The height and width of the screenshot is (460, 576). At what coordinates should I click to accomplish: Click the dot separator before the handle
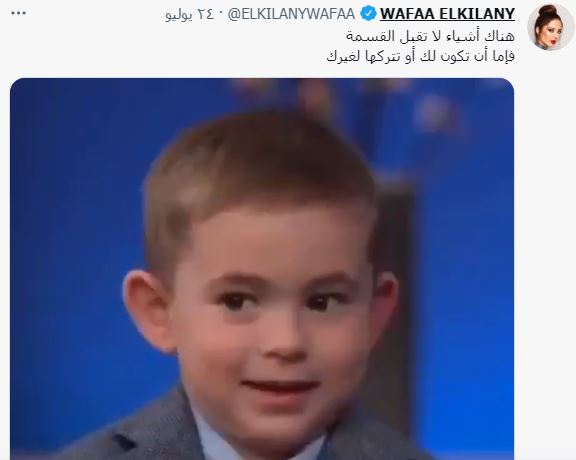[x=221, y=15]
